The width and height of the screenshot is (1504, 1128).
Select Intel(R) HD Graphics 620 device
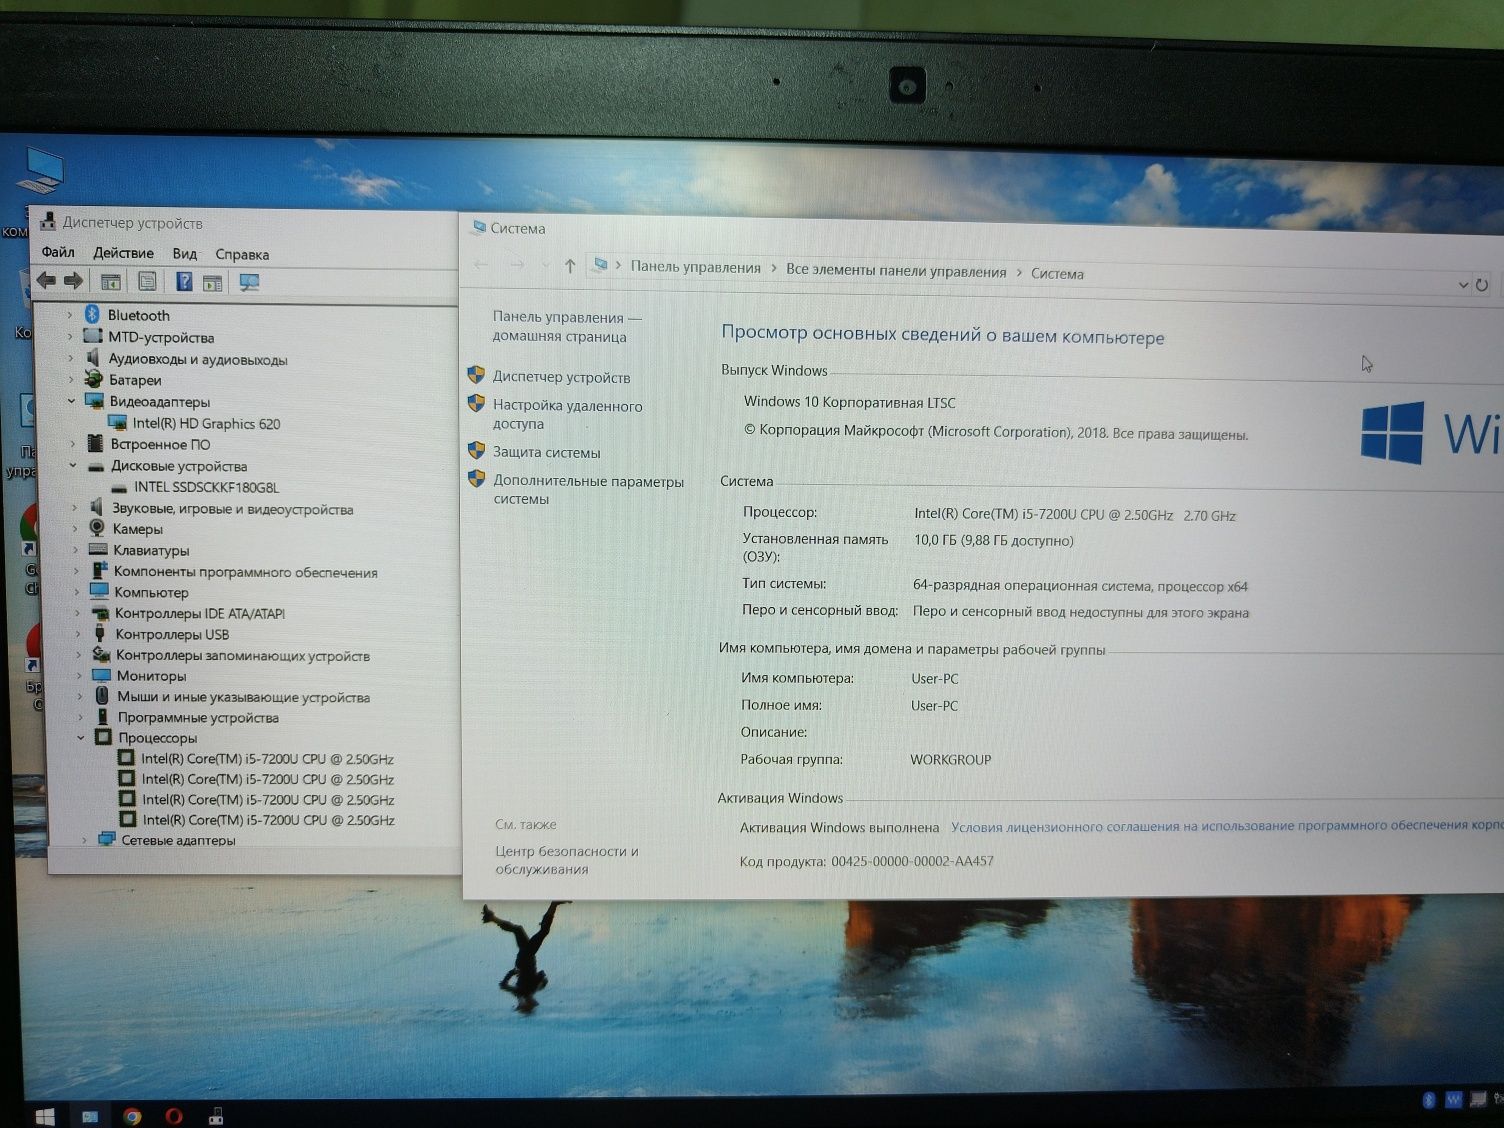click(x=206, y=423)
